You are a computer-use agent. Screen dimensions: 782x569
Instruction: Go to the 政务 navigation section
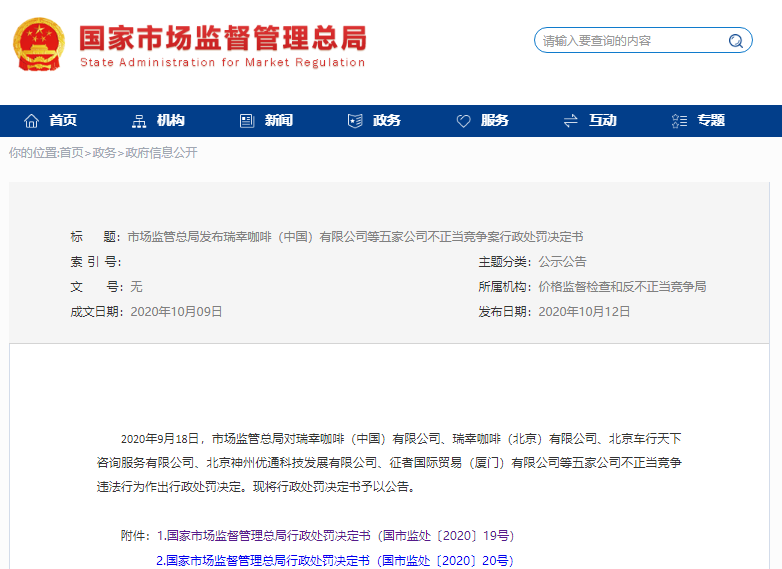coord(387,121)
